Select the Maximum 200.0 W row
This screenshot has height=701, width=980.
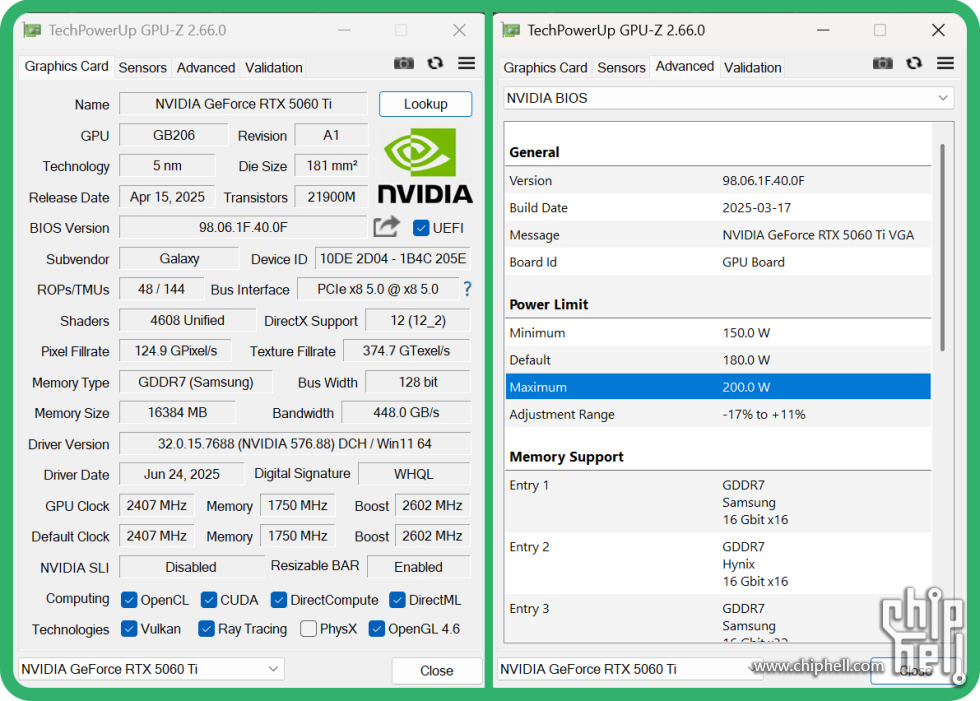pyautogui.click(x=718, y=387)
